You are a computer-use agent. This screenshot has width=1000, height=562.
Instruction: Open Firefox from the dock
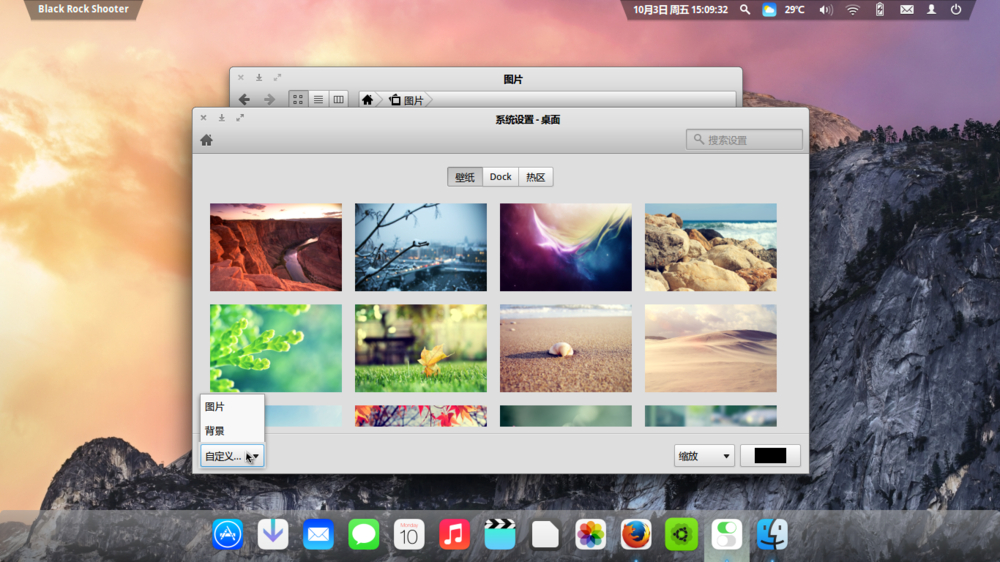tap(635, 534)
